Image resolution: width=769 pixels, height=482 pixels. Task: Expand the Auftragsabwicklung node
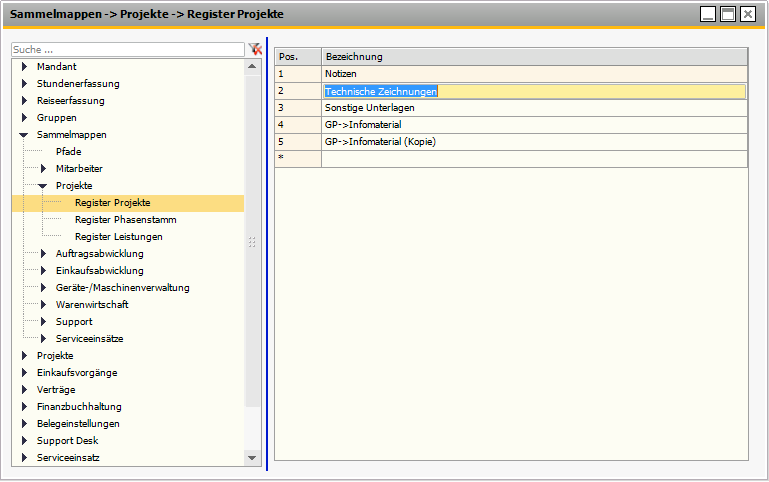[43, 254]
